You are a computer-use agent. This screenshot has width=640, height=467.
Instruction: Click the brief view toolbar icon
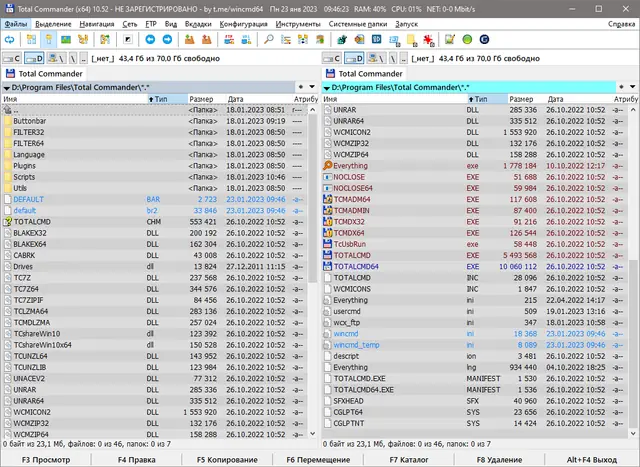pyautogui.click(x=31, y=40)
